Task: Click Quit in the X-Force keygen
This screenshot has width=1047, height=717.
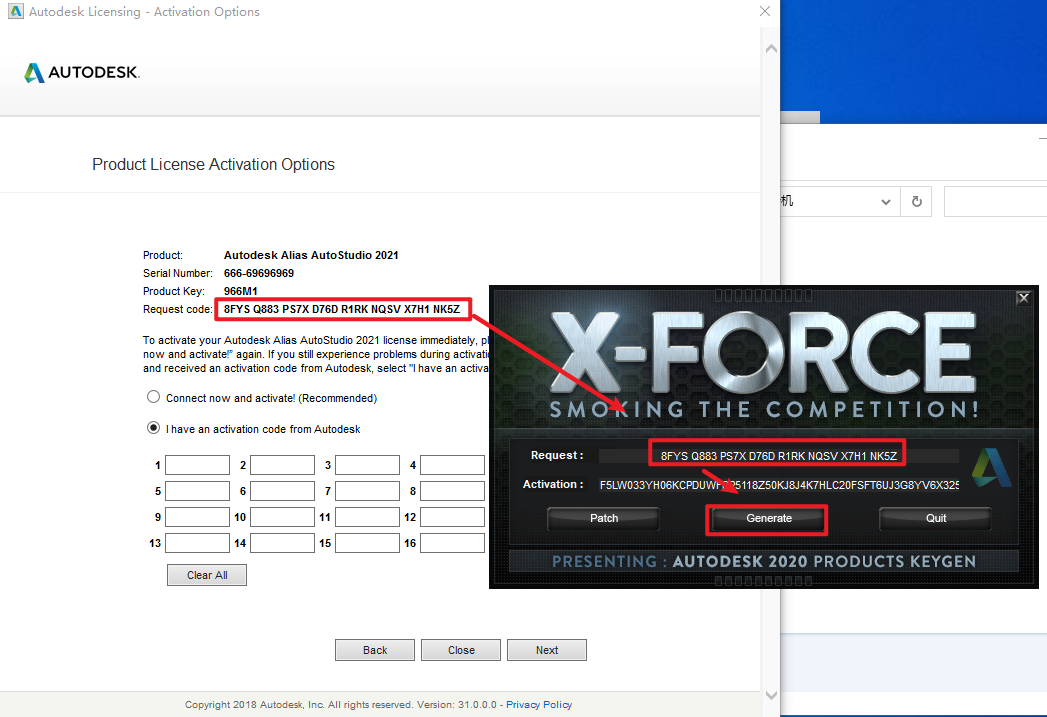Action: tap(935, 518)
